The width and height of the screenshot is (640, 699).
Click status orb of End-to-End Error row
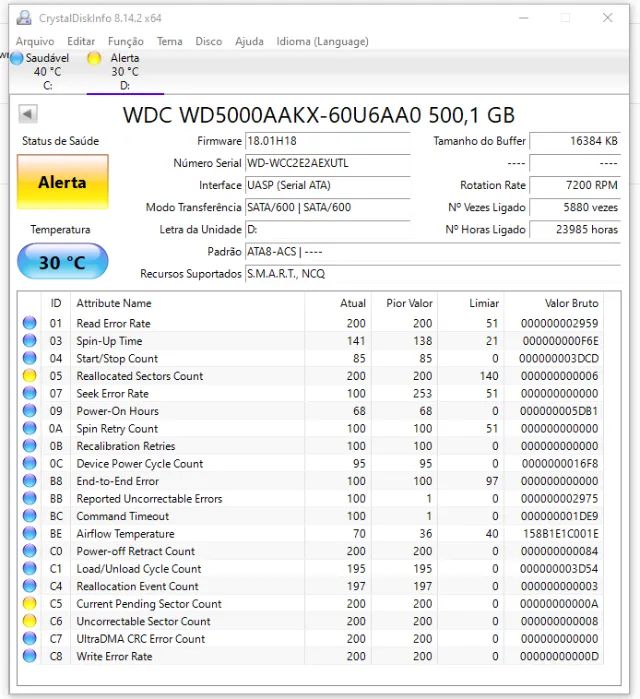[x=29, y=481]
